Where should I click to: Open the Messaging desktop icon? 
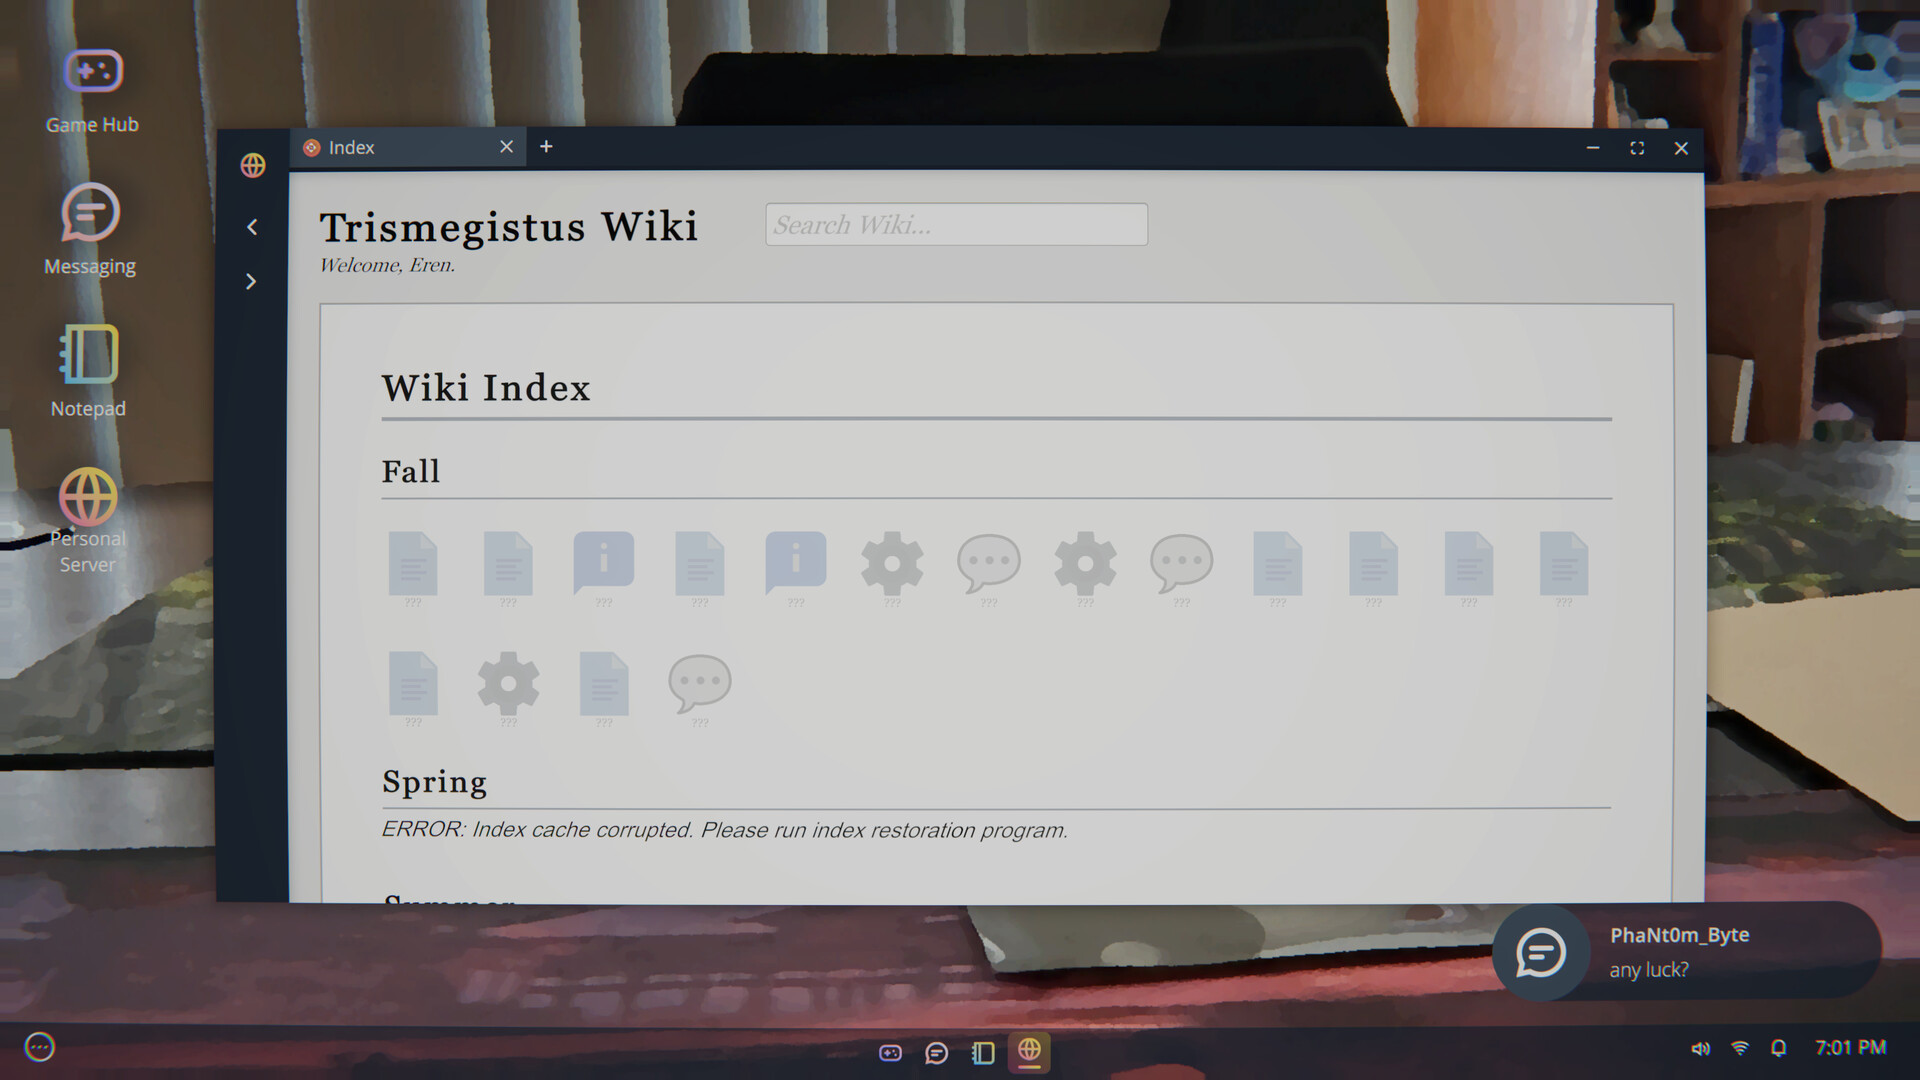pos(90,229)
